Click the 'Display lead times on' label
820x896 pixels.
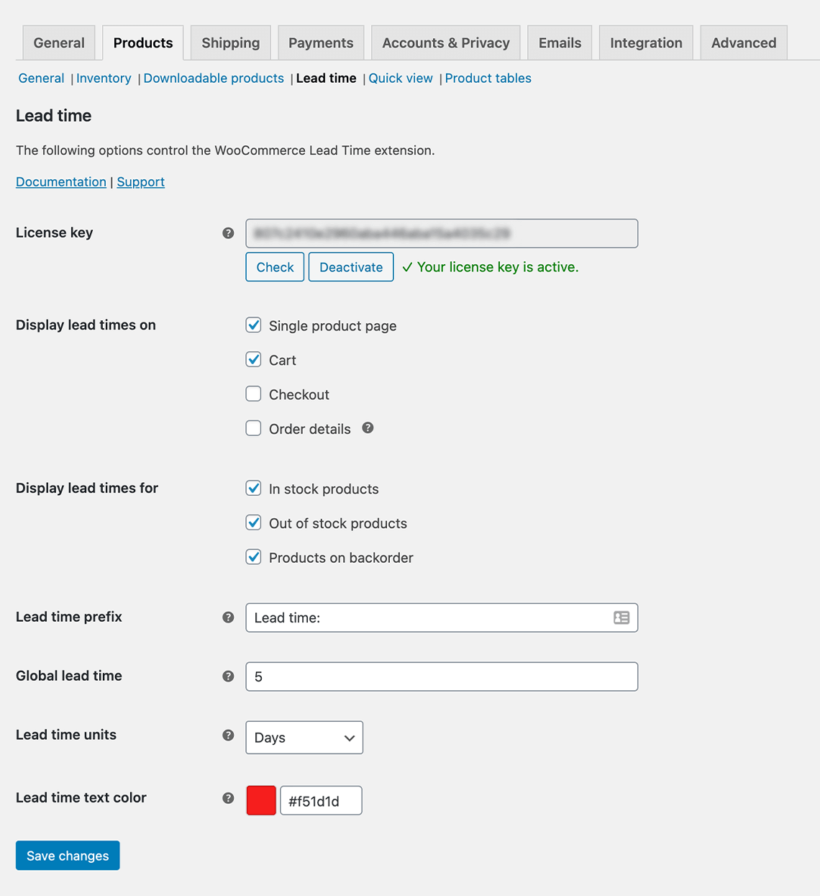[86, 325]
